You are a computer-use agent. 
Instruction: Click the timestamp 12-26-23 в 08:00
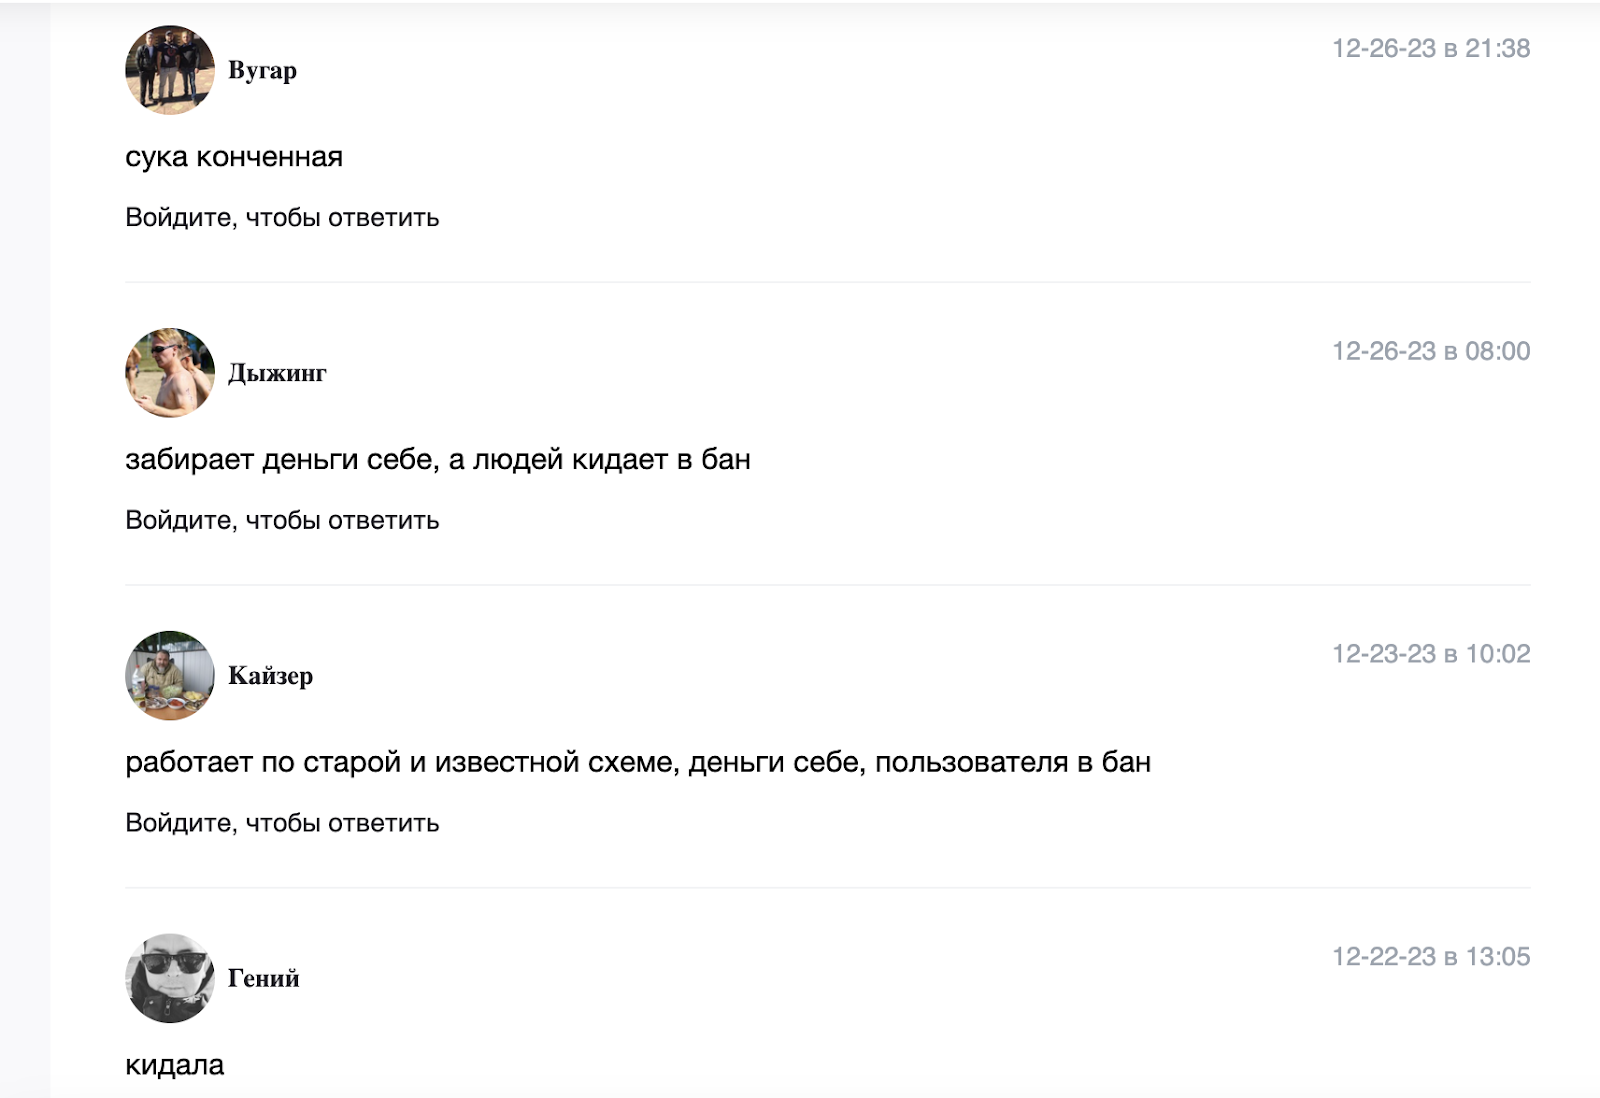pos(1430,352)
